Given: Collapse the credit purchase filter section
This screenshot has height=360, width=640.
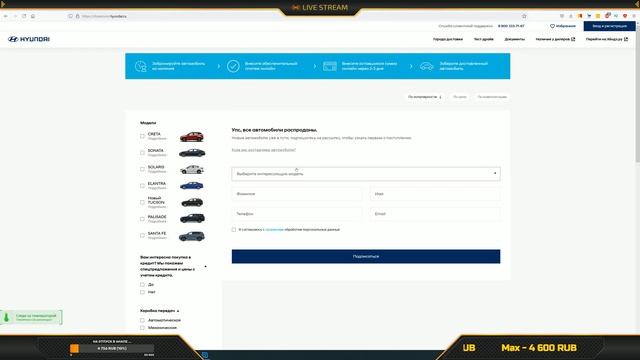Looking at the screenshot, I should click(x=205, y=267).
